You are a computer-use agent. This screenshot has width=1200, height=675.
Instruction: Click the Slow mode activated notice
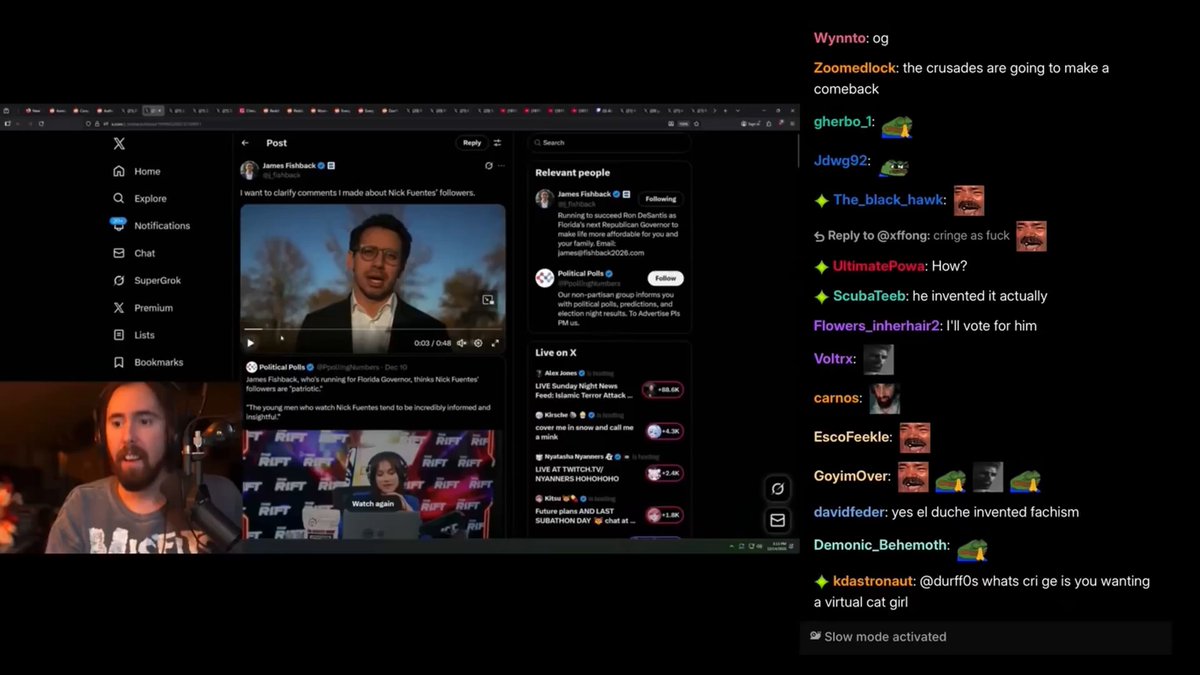click(985, 637)
